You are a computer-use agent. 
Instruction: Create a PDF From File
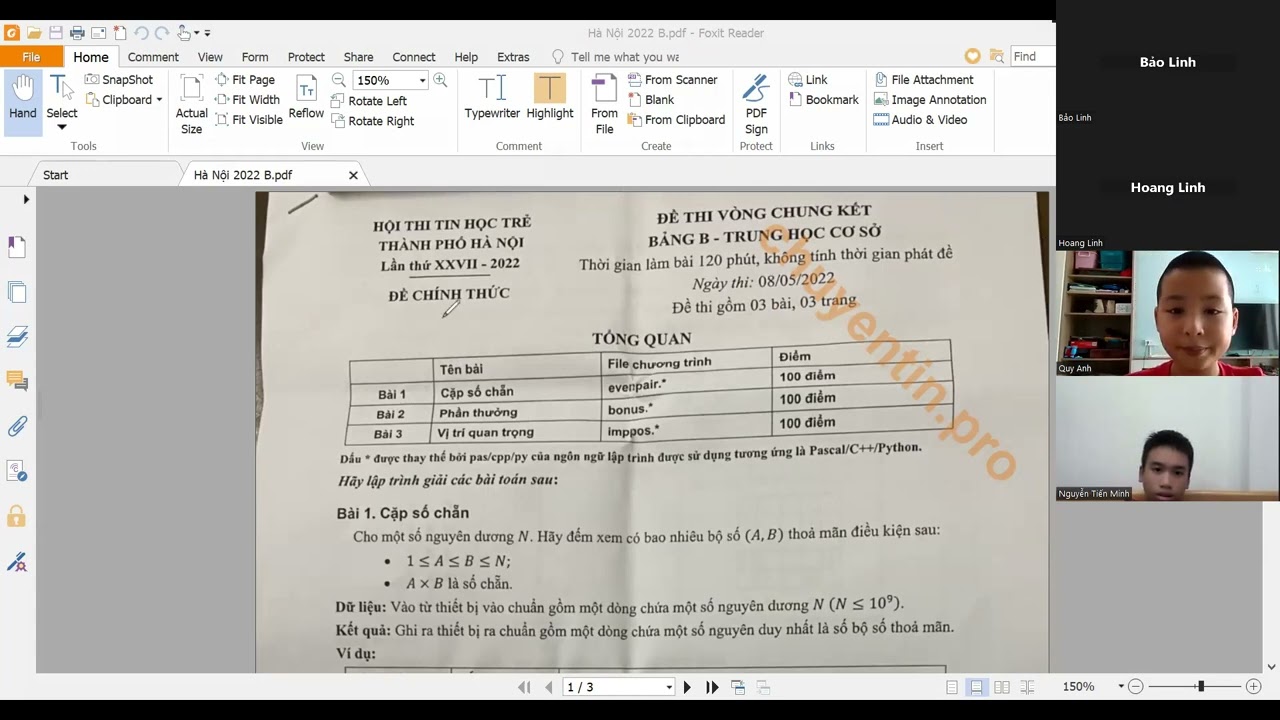pyautogui.click(x=604, y=104)
